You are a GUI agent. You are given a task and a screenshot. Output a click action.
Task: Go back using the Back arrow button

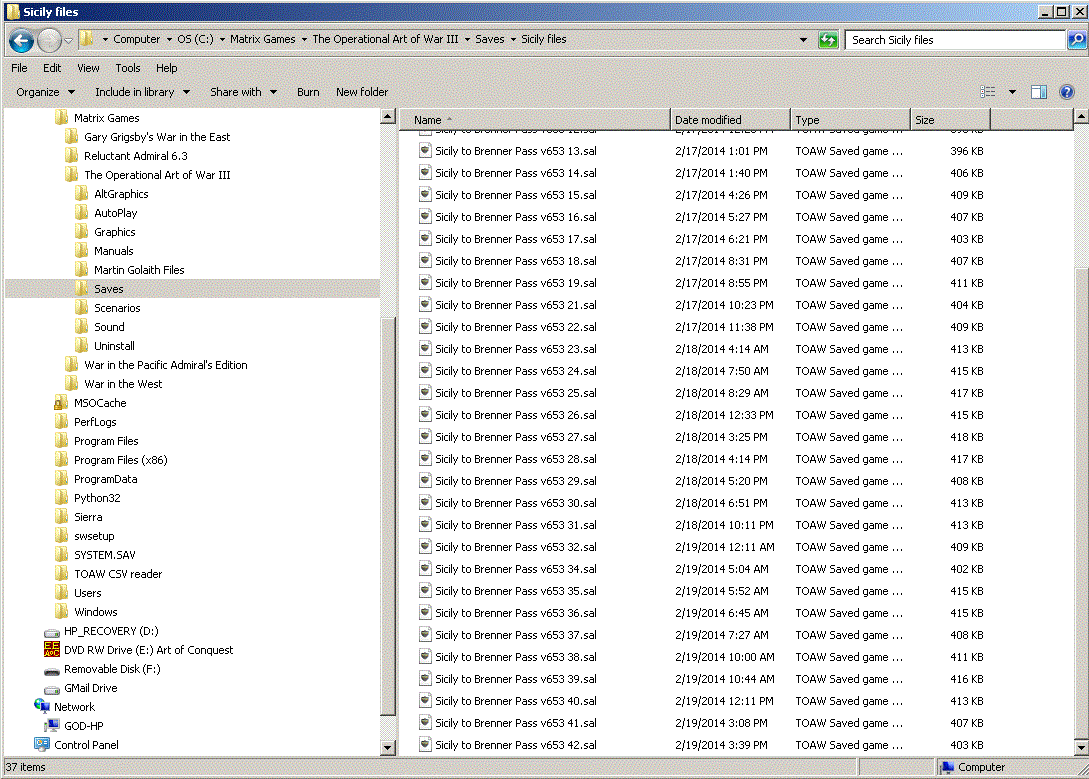coord(21,40)
